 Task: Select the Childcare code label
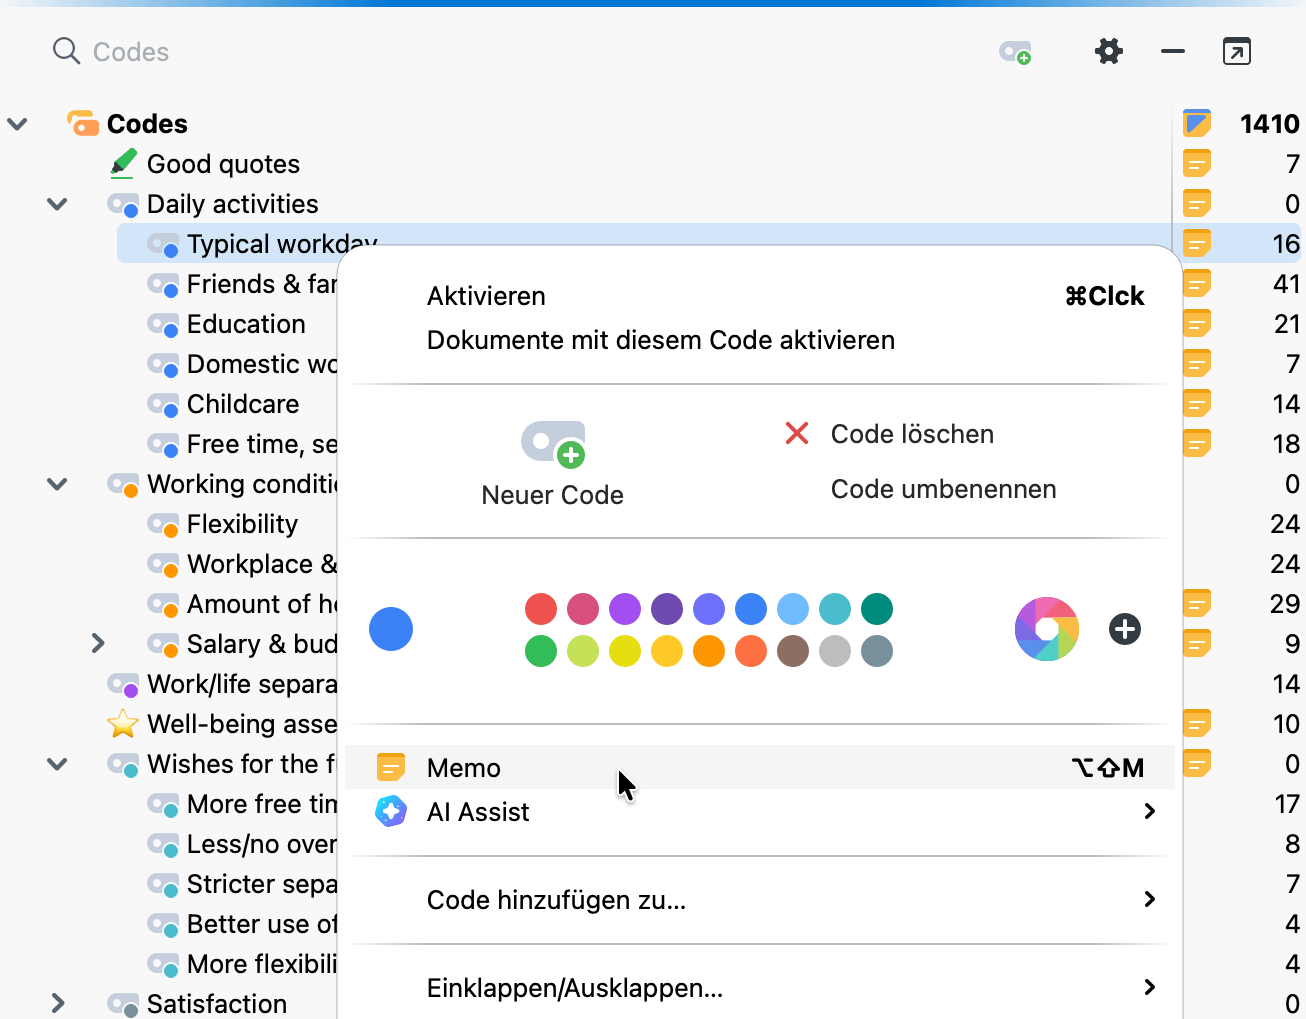243,404
